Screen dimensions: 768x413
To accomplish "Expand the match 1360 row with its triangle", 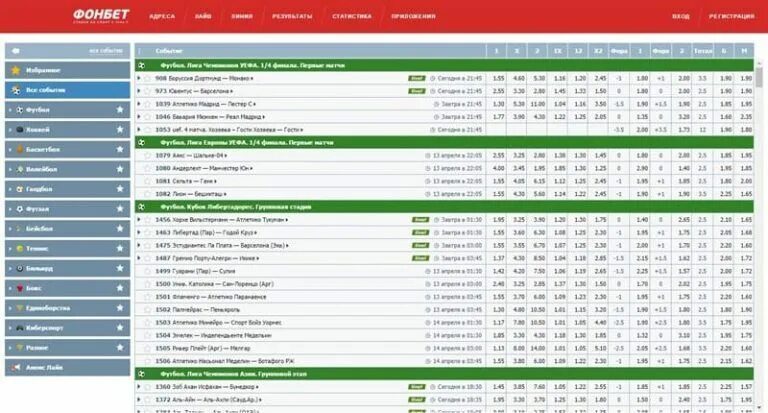I will (x=139, y=387).
